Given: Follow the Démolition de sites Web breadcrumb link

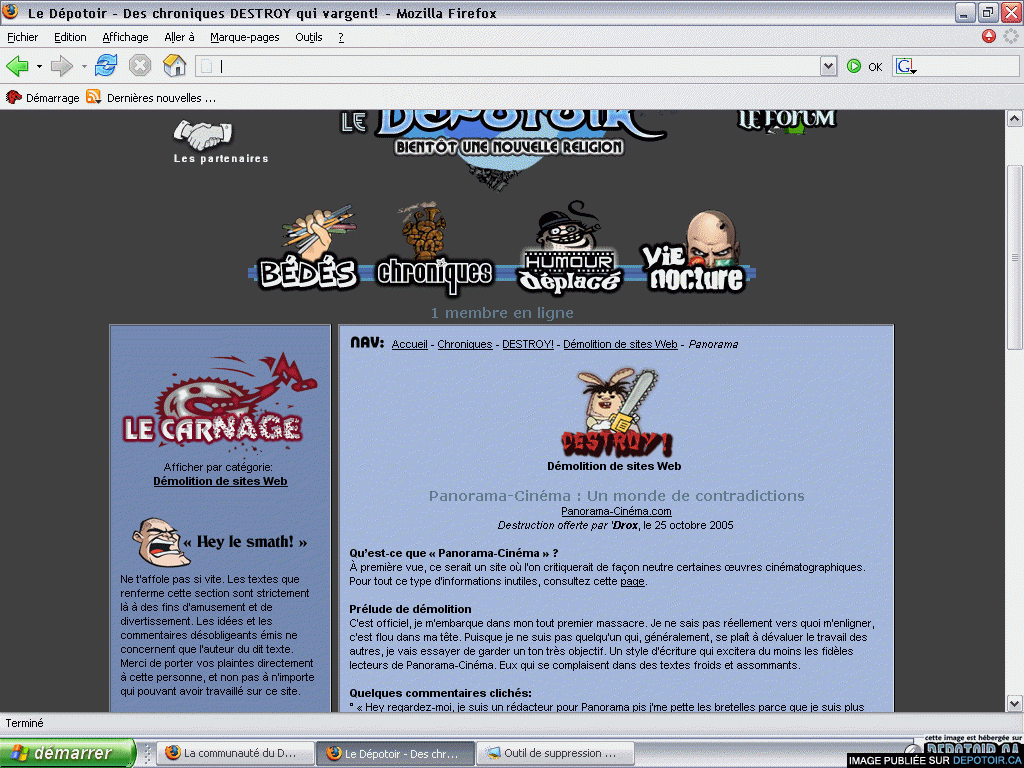Looking at the screenshot, I should click(x=620, y=344).
